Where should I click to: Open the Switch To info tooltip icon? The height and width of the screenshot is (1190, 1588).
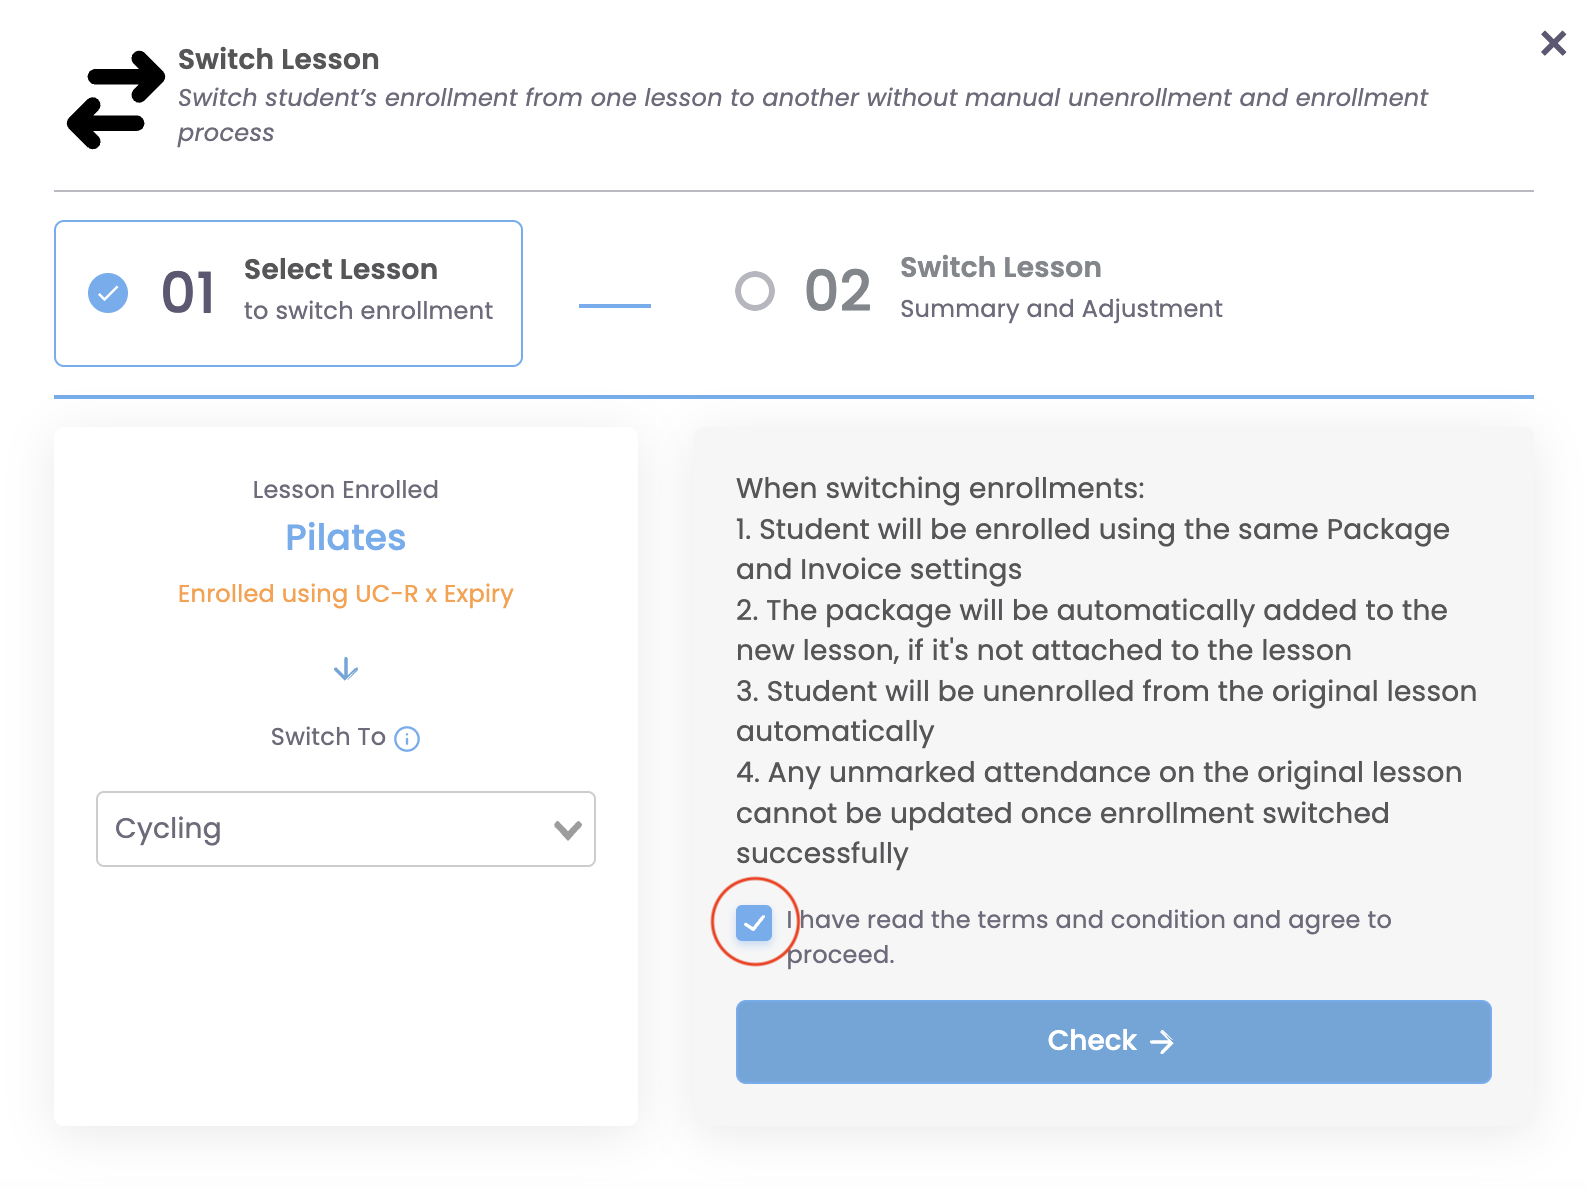tap(407, 739)
